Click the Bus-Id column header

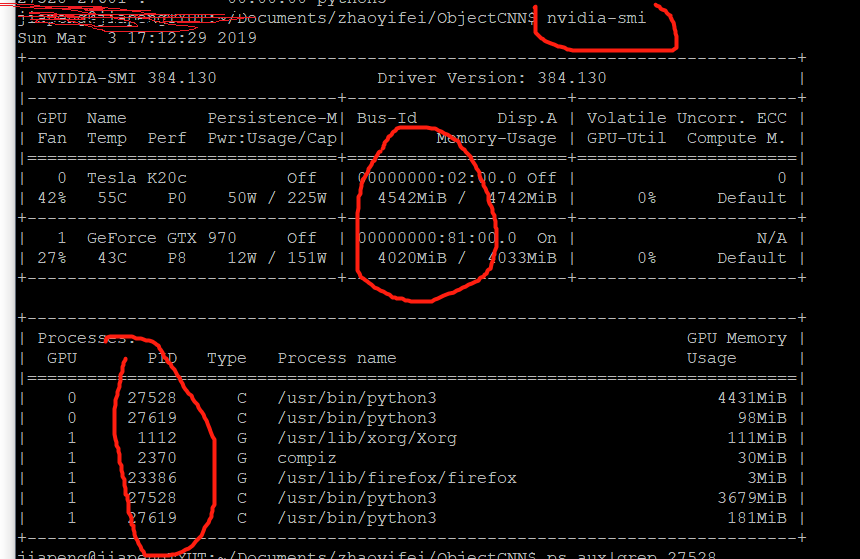click(387, 118)
